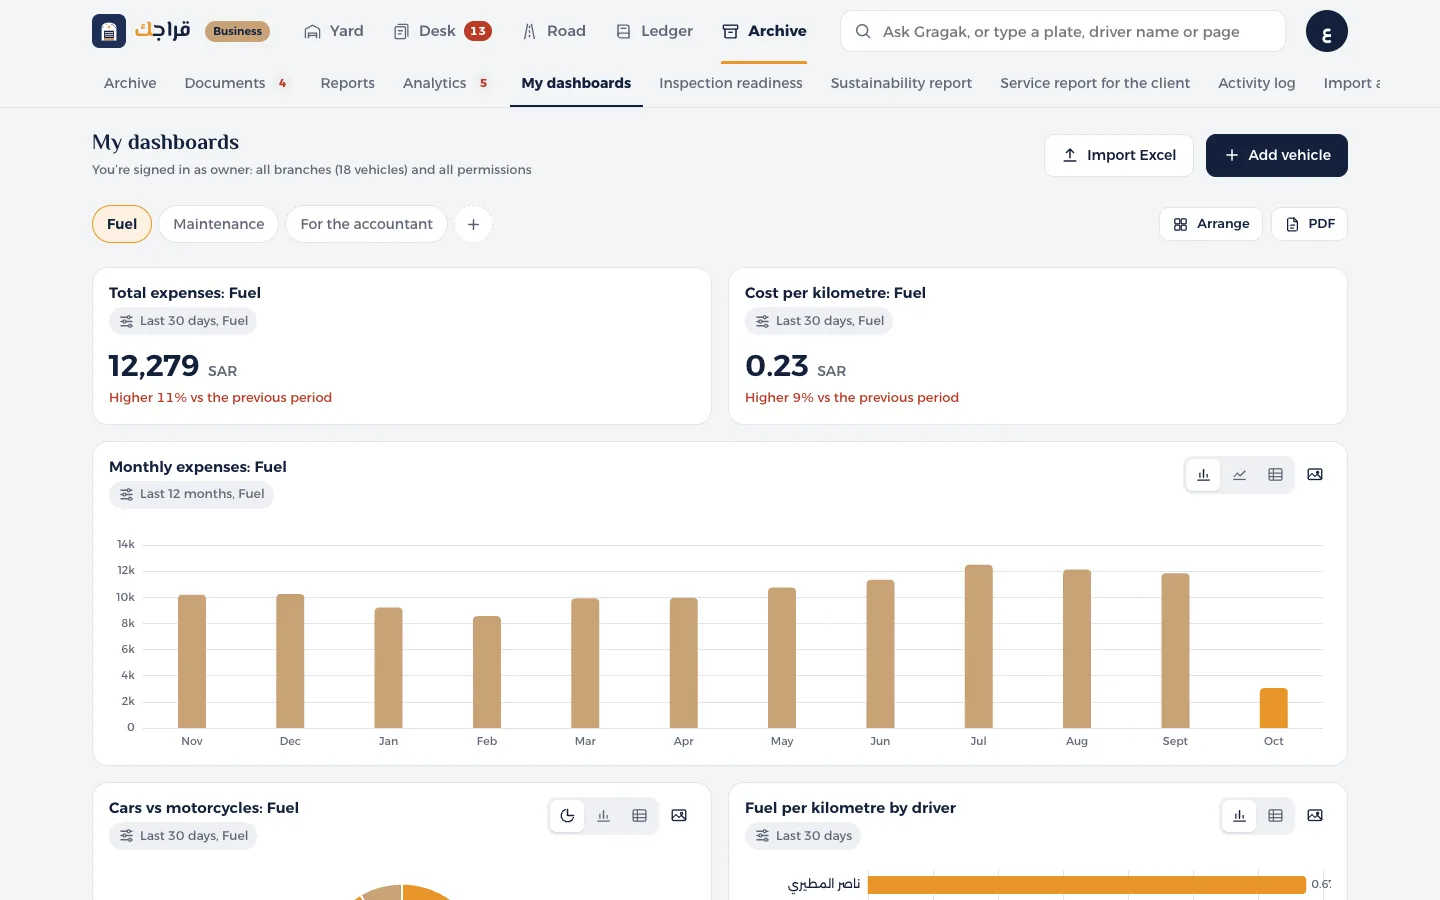Select My dashboards sub-tab
This screenshot has height=900, width=1440.
[x=576, y=83]
